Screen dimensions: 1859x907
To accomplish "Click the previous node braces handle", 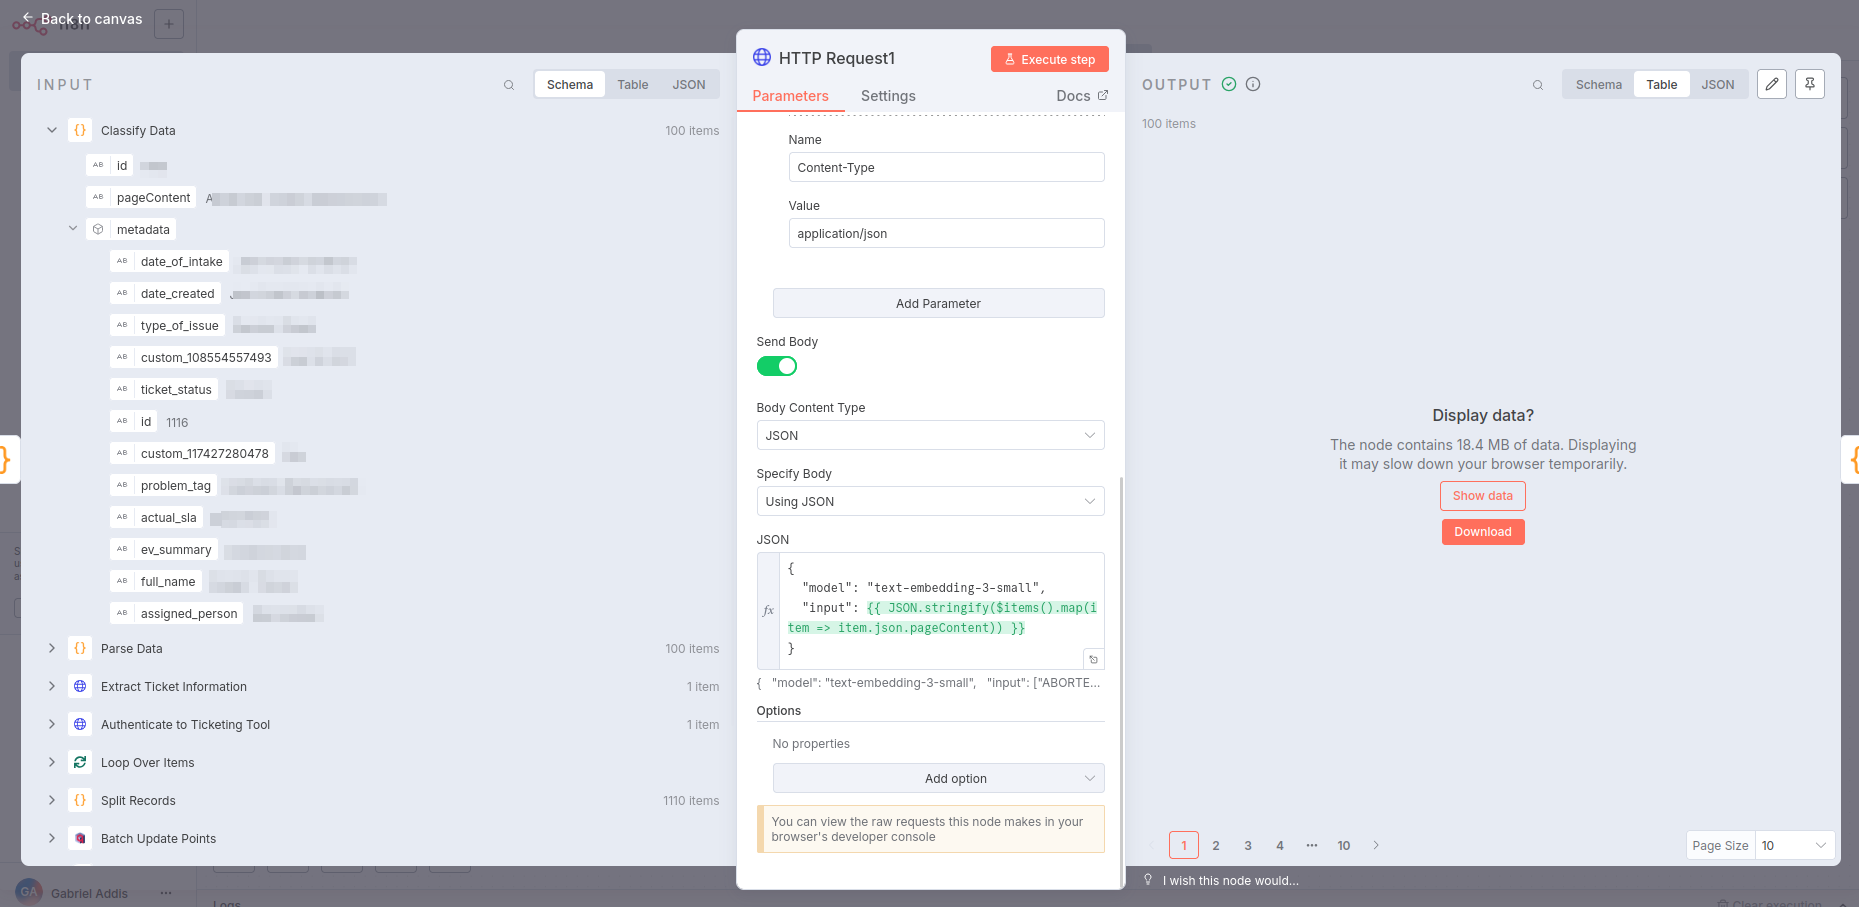I will coord(6,459).
